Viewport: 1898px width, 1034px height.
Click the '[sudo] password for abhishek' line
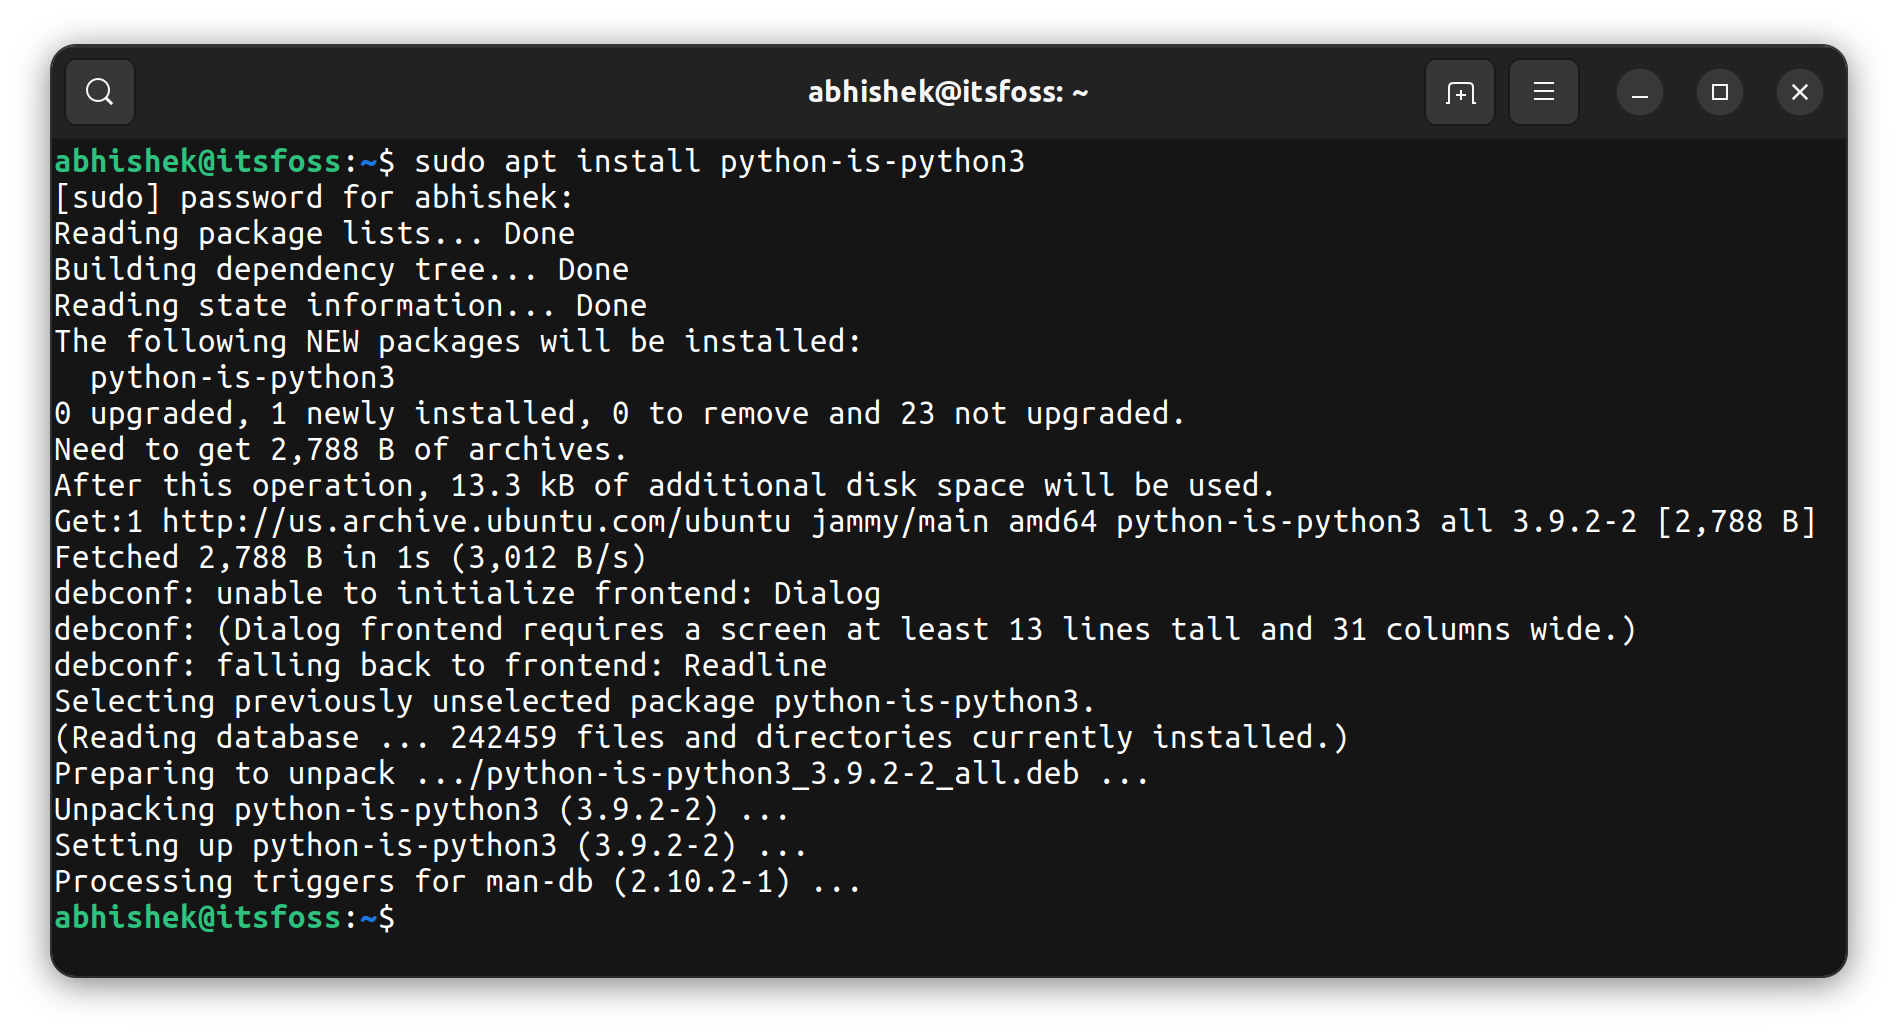coord(314,197)
